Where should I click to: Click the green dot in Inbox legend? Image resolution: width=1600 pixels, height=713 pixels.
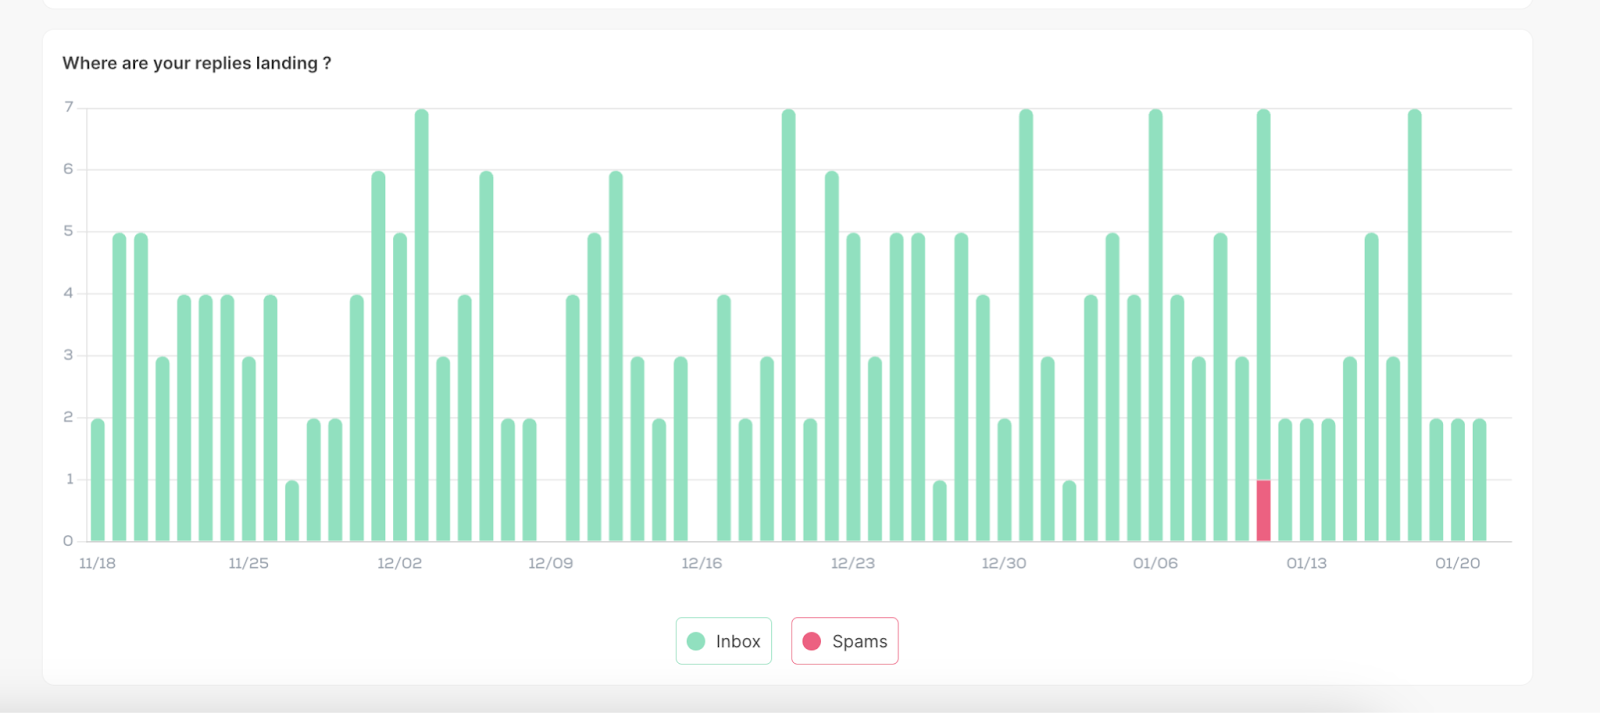click(x=696, y=641)
